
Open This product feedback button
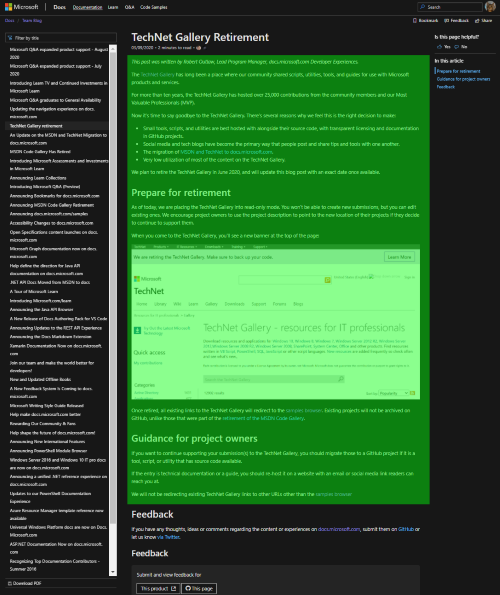158,589
